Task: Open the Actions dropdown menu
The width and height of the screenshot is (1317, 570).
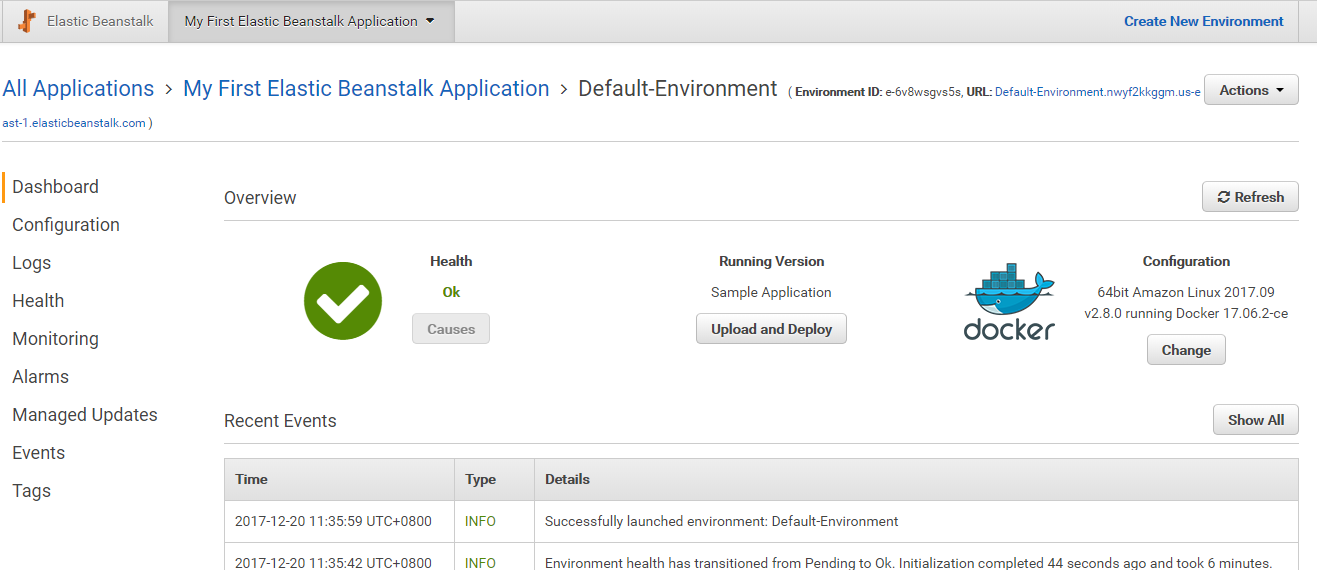Action: click(x=1250, y=90)
